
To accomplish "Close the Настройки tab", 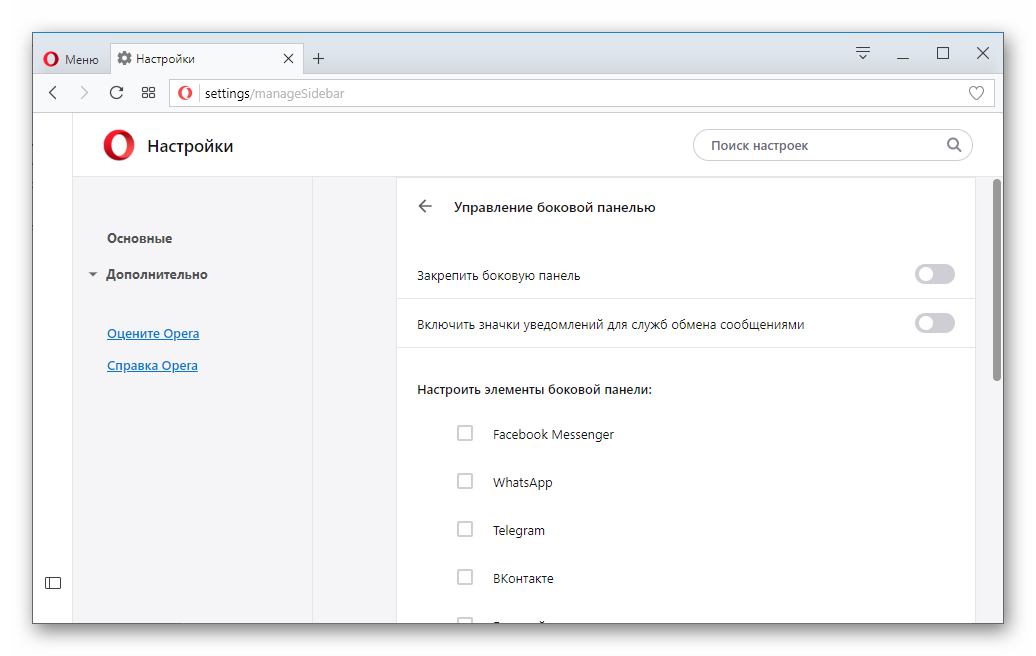I will point(288,59).
